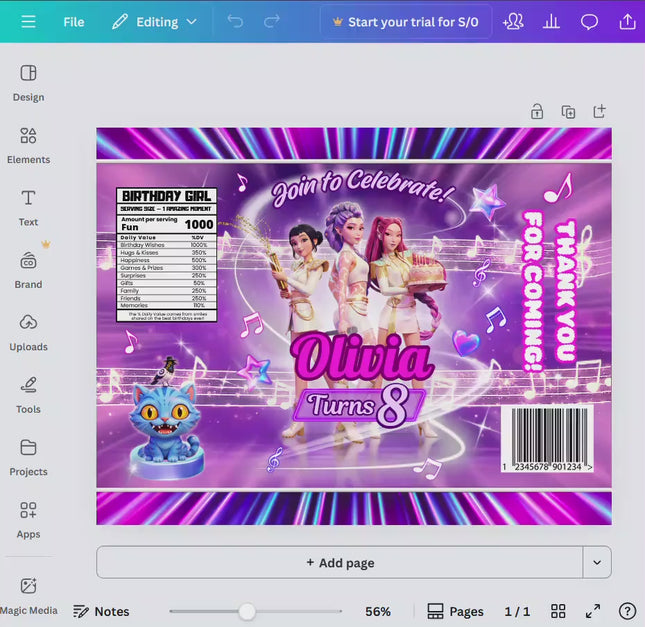Select the barcode image on canvas
Screen dimensions: 645x627
tap(547, 439)
